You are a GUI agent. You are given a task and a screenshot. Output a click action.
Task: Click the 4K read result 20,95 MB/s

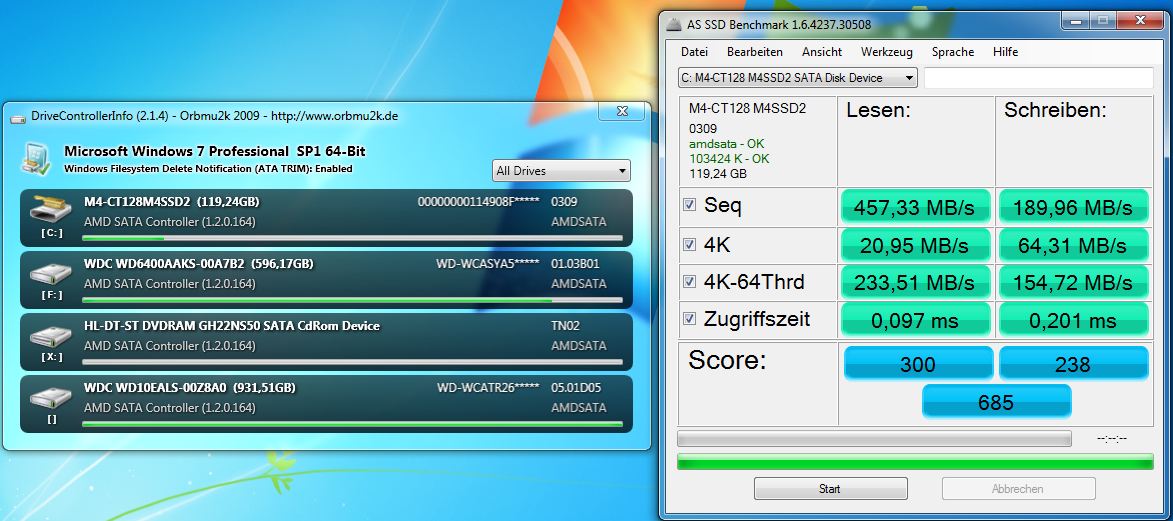point(916,245)
